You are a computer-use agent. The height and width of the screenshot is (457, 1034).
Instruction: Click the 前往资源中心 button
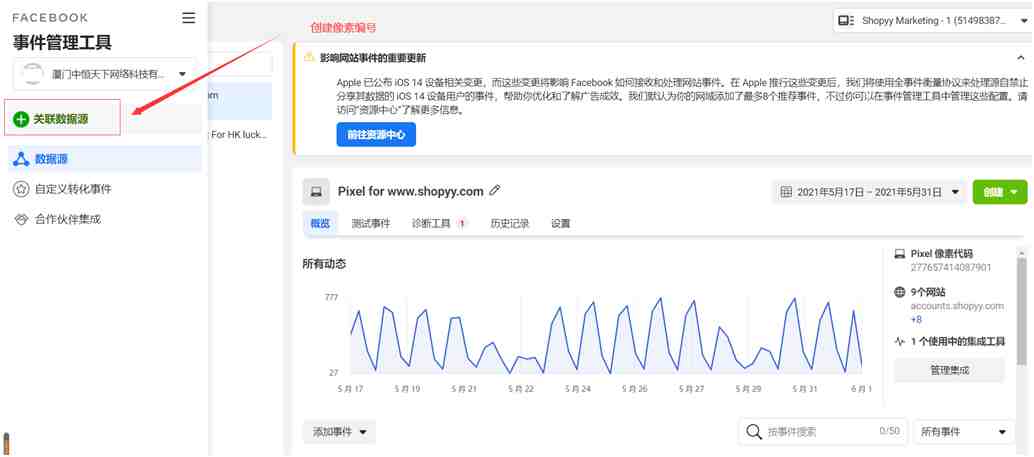376,134
